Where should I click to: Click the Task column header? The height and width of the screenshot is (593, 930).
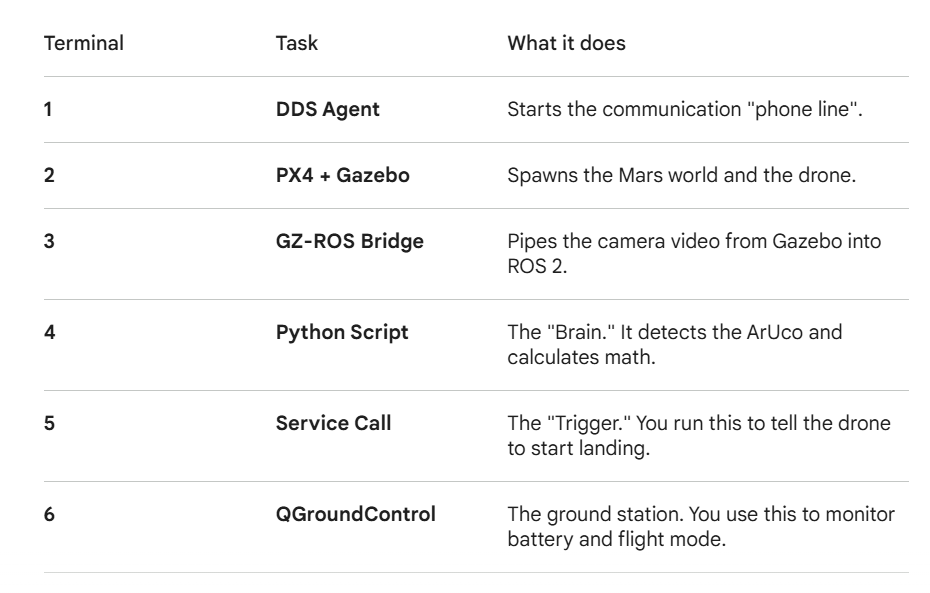pyautogui.click(x=297, y=43)
